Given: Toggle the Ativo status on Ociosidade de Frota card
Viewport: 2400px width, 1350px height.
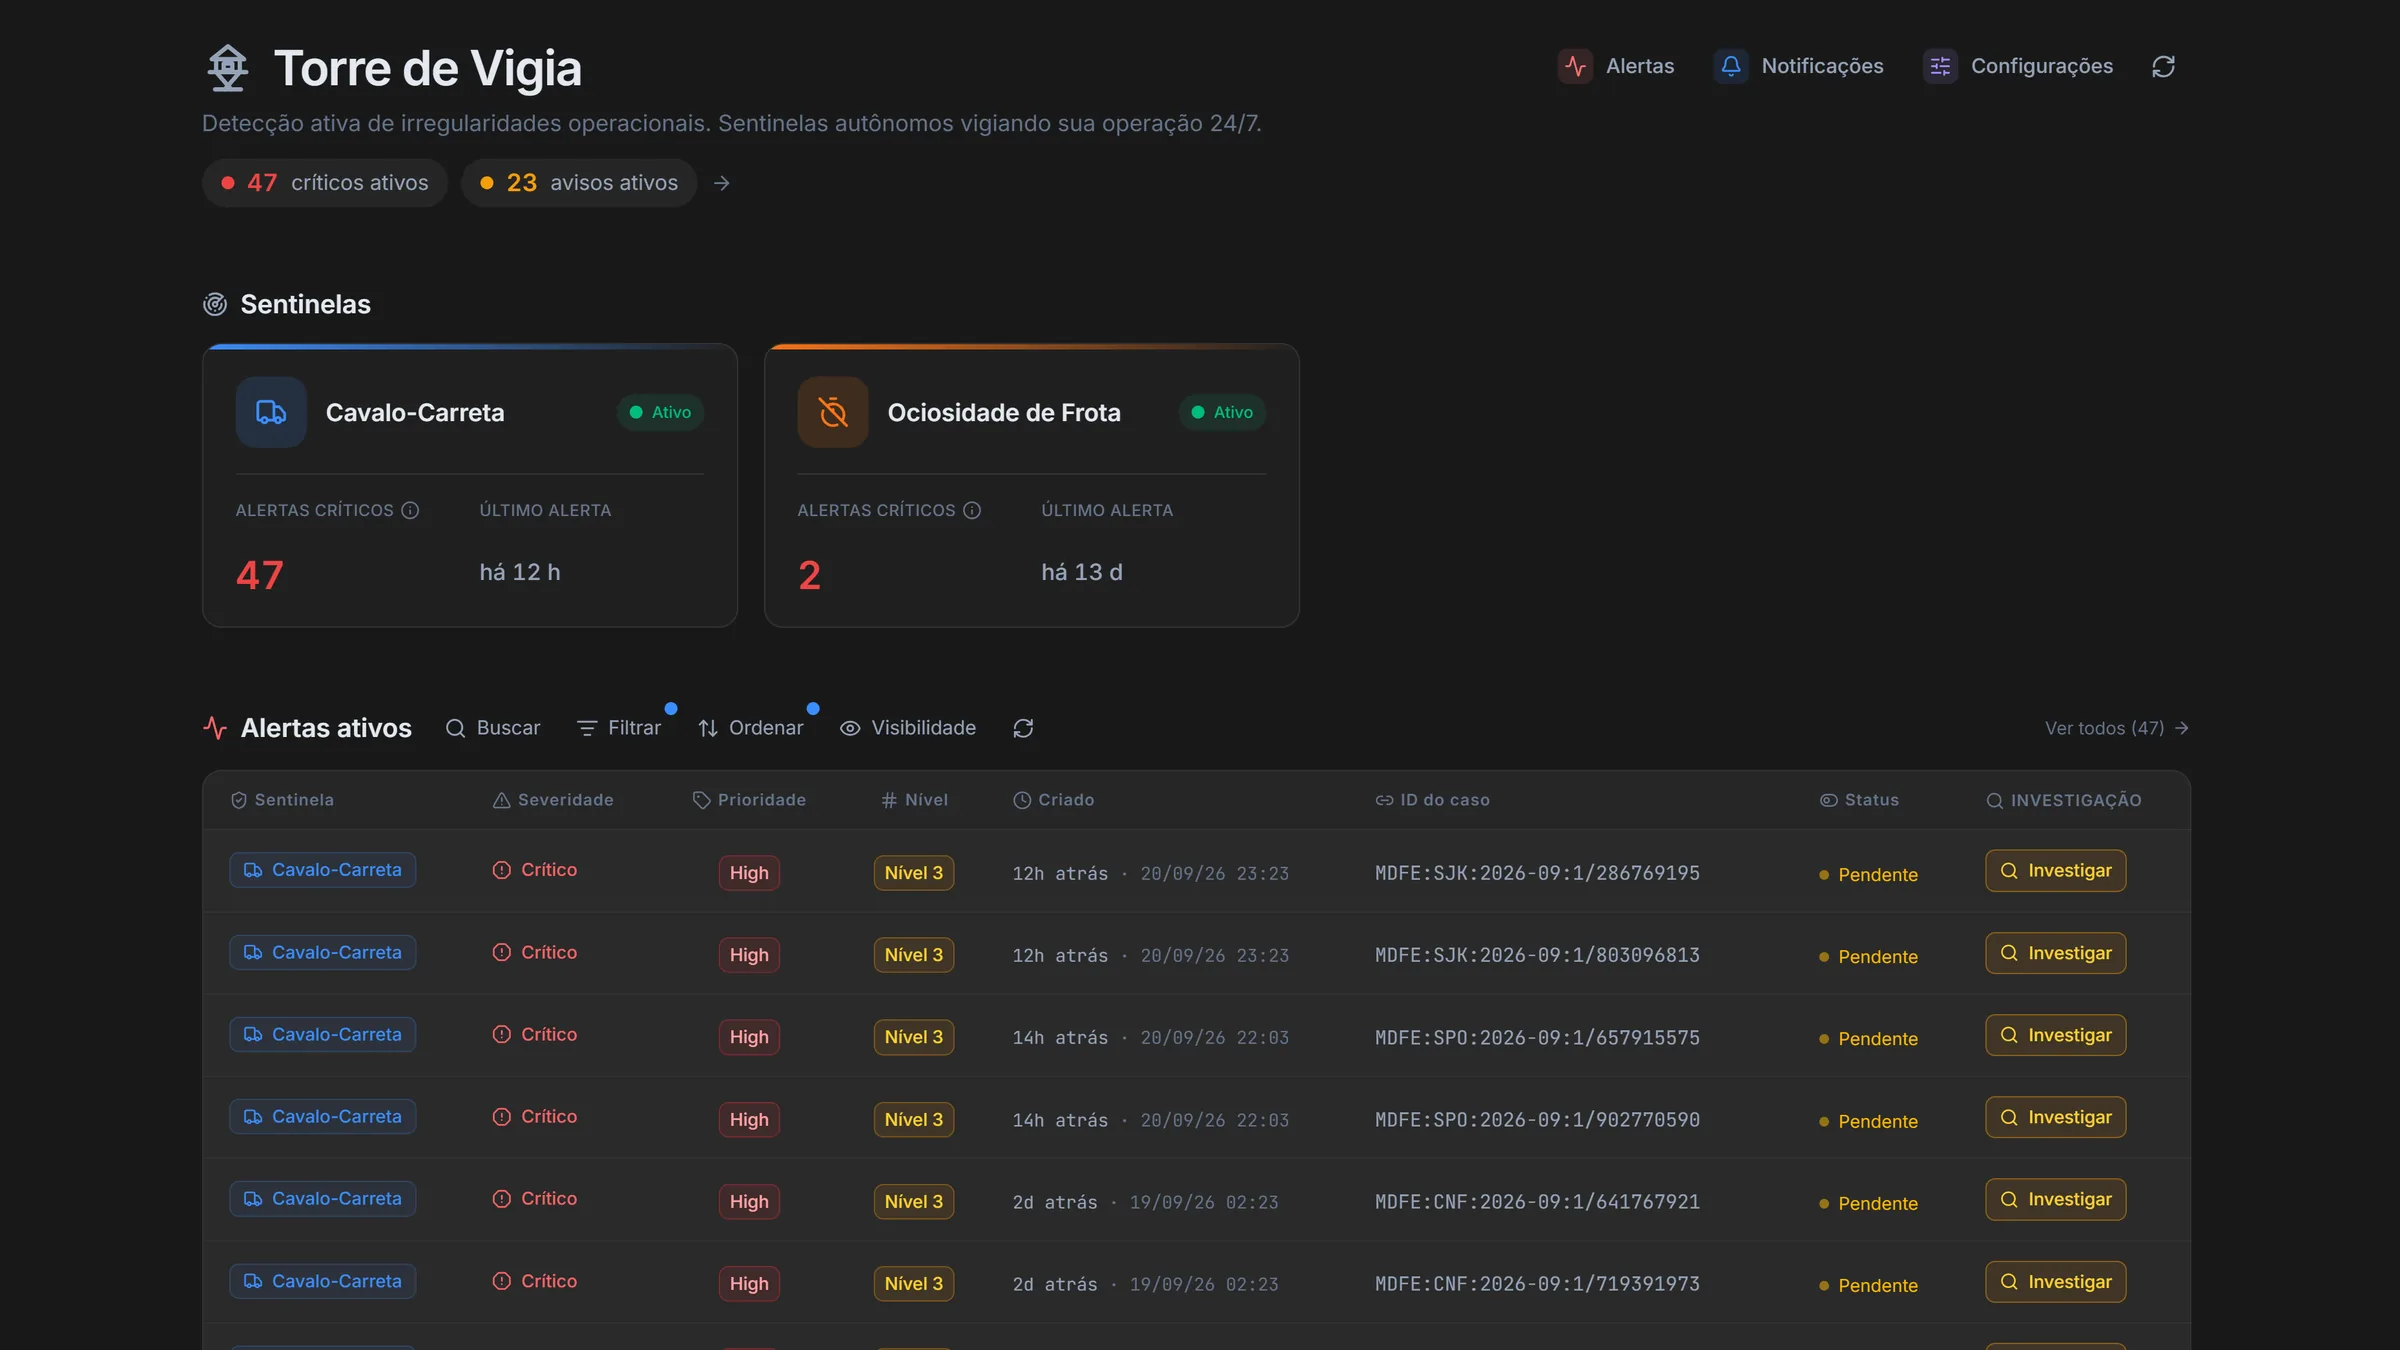Looking at the screenshot, I should (1223, 412).
